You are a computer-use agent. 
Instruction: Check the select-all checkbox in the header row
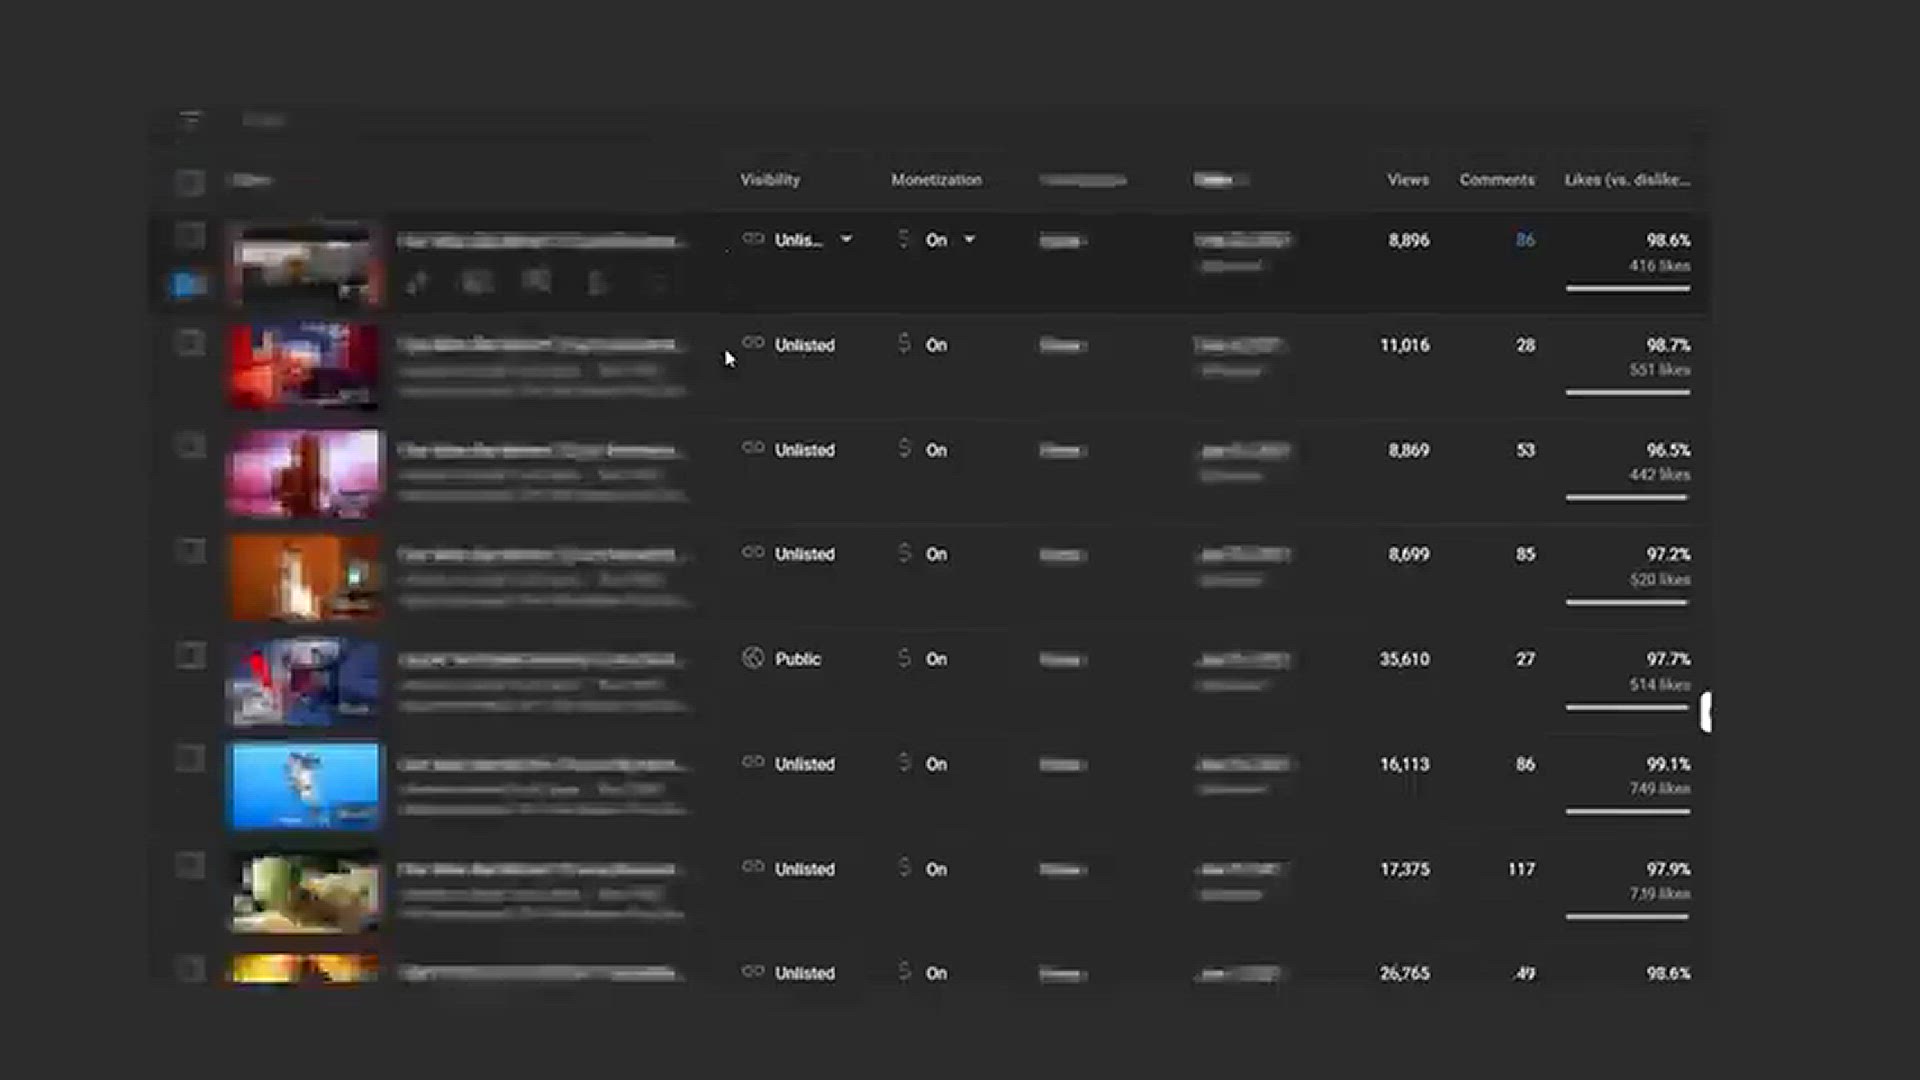pos(190,181)
